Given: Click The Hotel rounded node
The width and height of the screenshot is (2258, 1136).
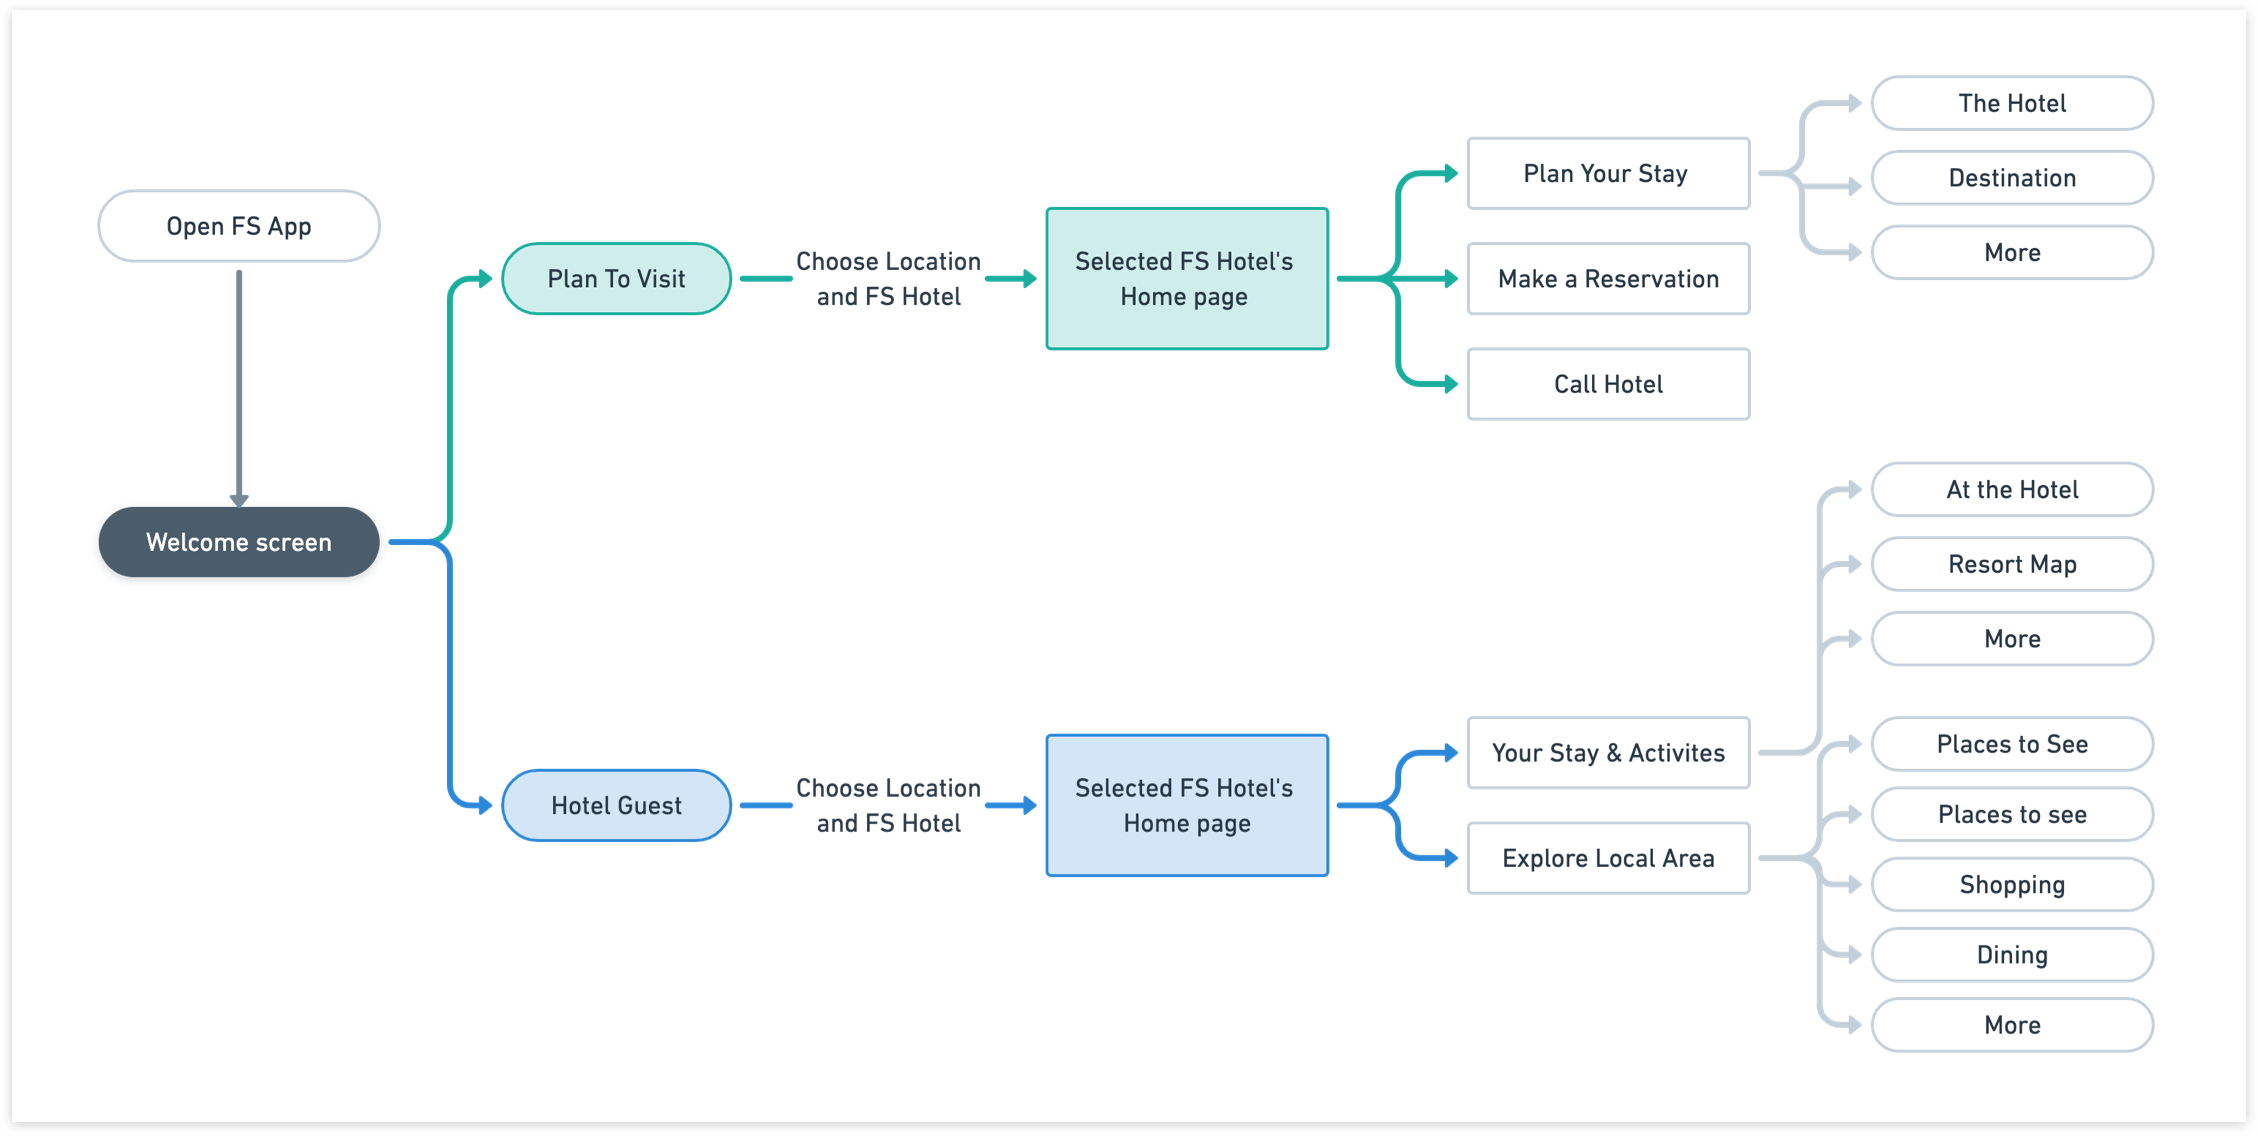Looking at the screenshot, I should (x=2011, y=103).
